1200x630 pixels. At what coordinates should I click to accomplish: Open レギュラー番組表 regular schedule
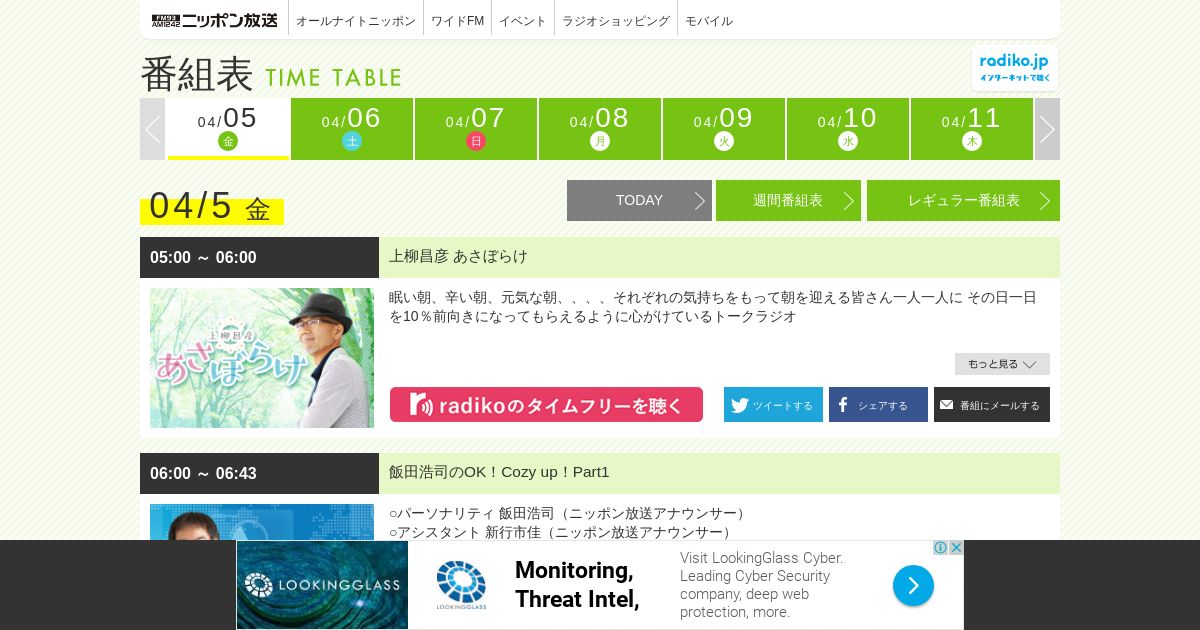pos(963,200)
